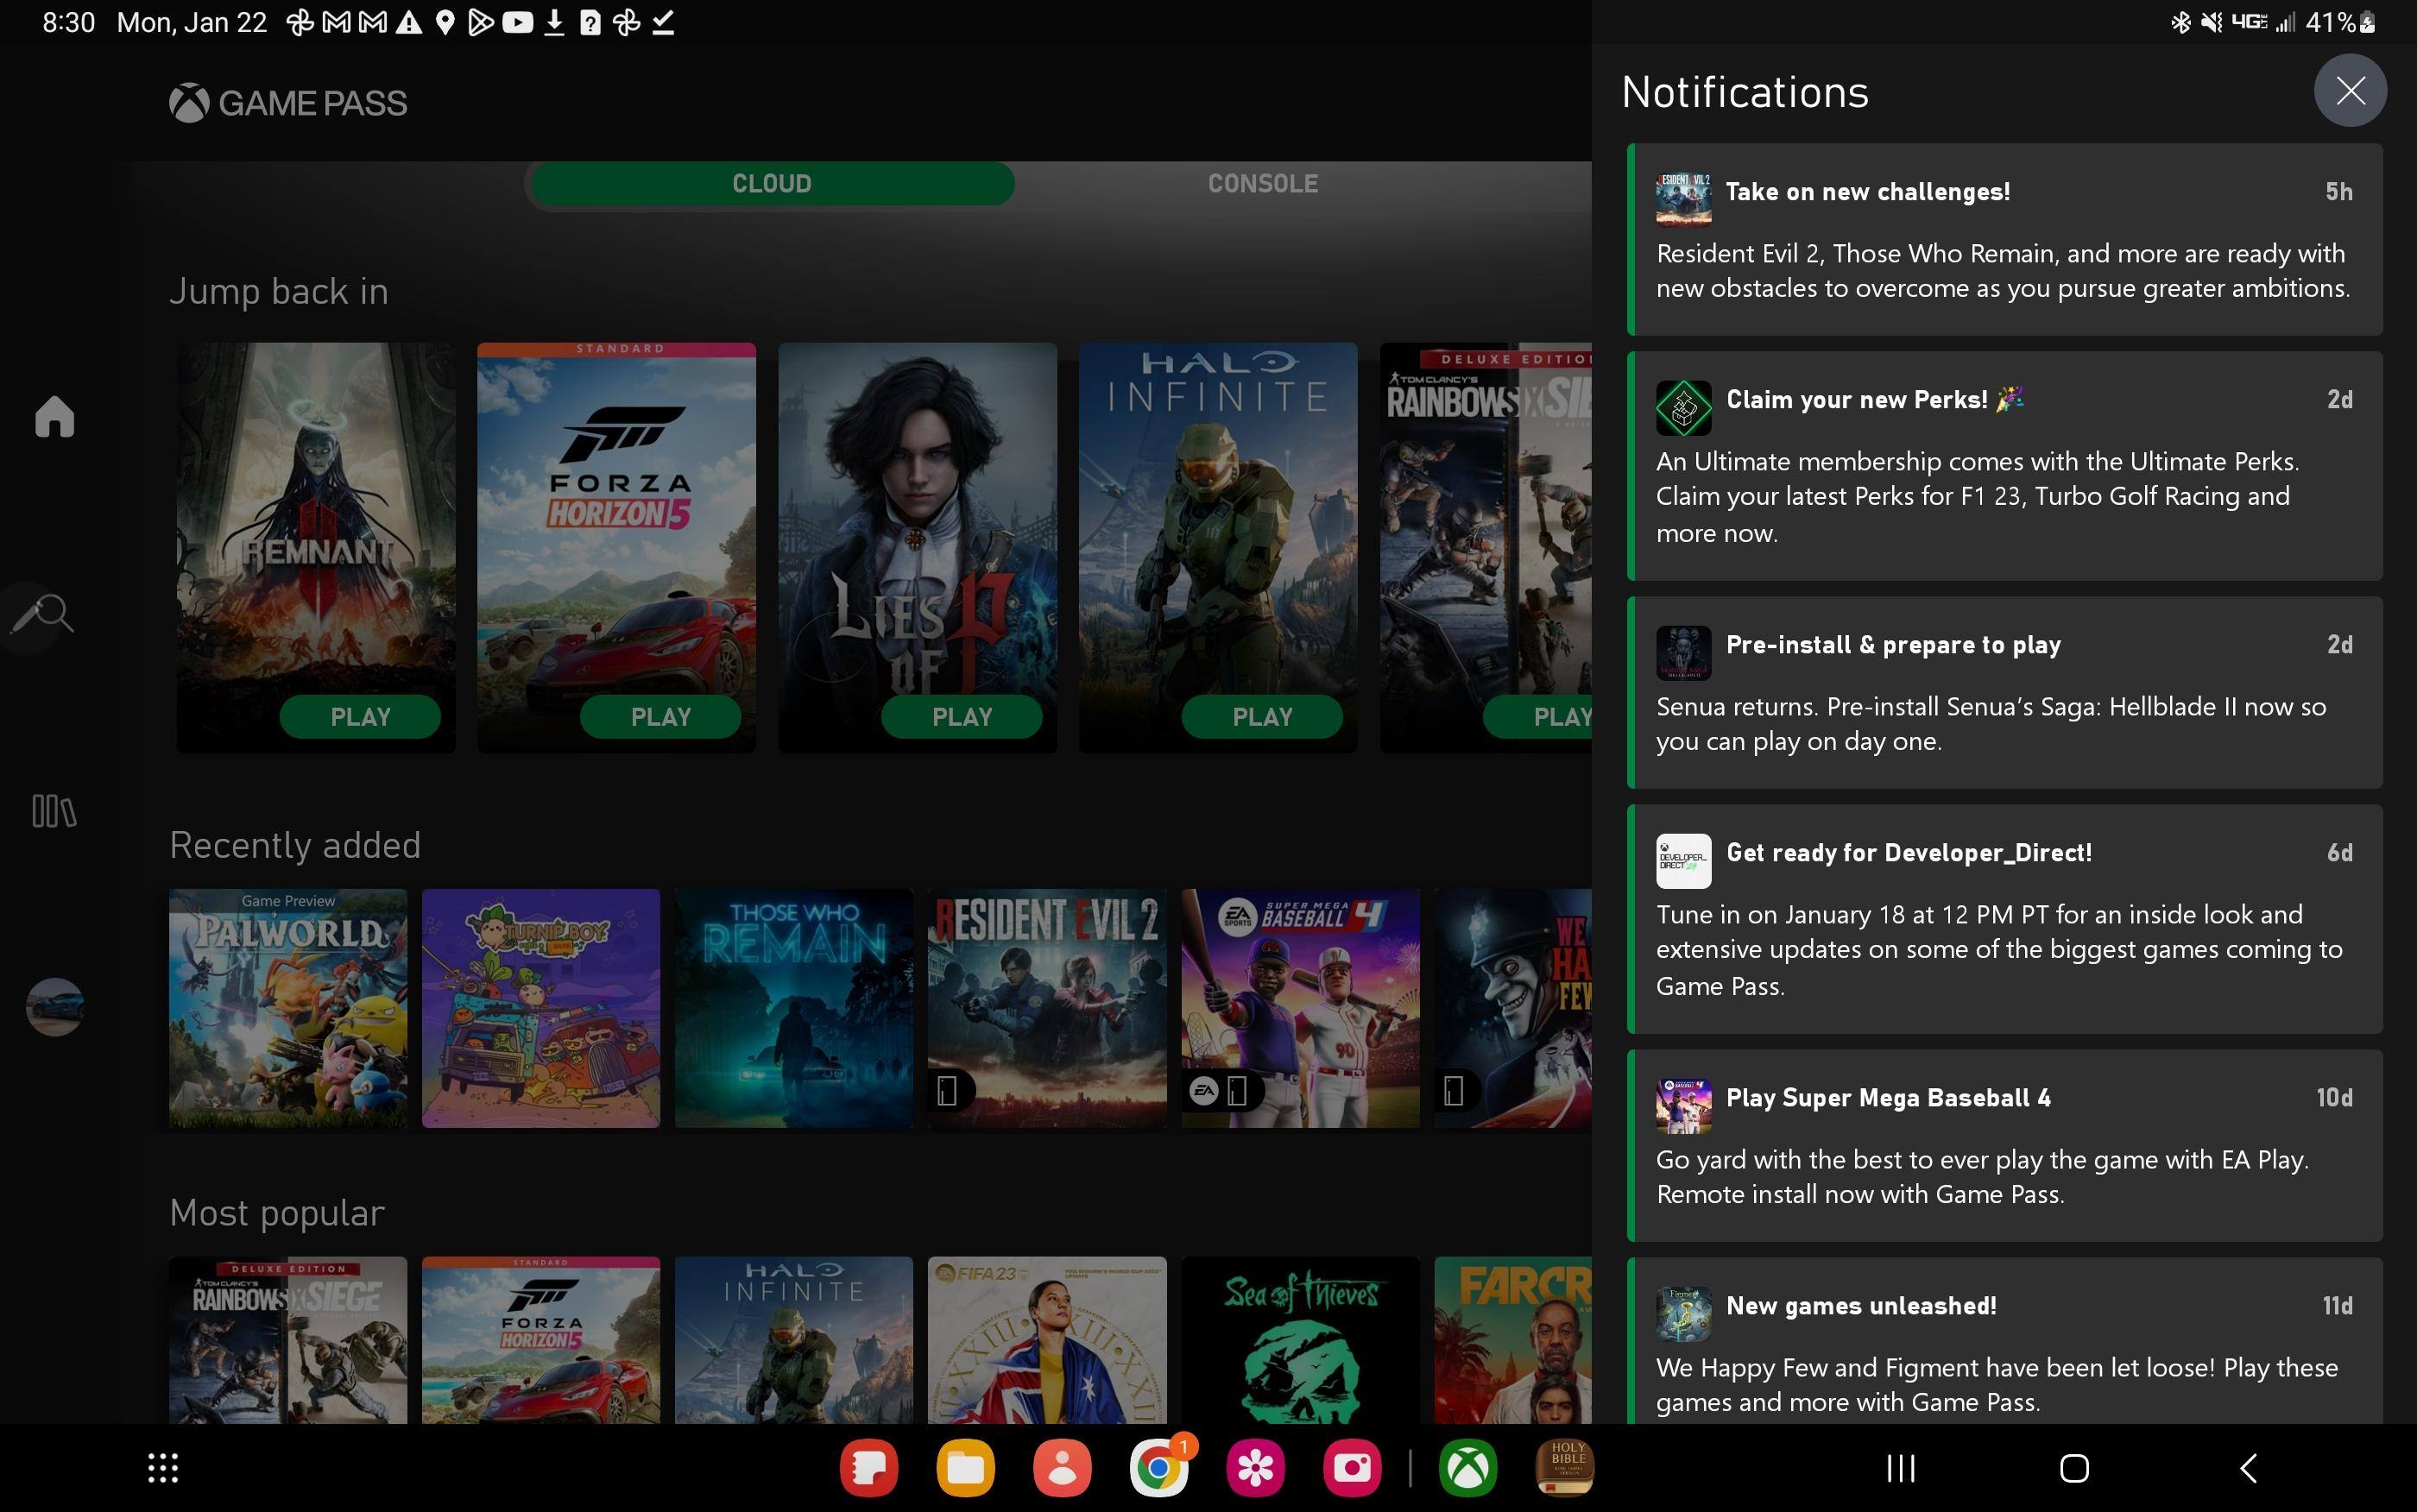Open Palworld thumbnail in Recently added
Viewport: 2417px width, 1512px height.
pyautogui.click(x=288, y=1008)
